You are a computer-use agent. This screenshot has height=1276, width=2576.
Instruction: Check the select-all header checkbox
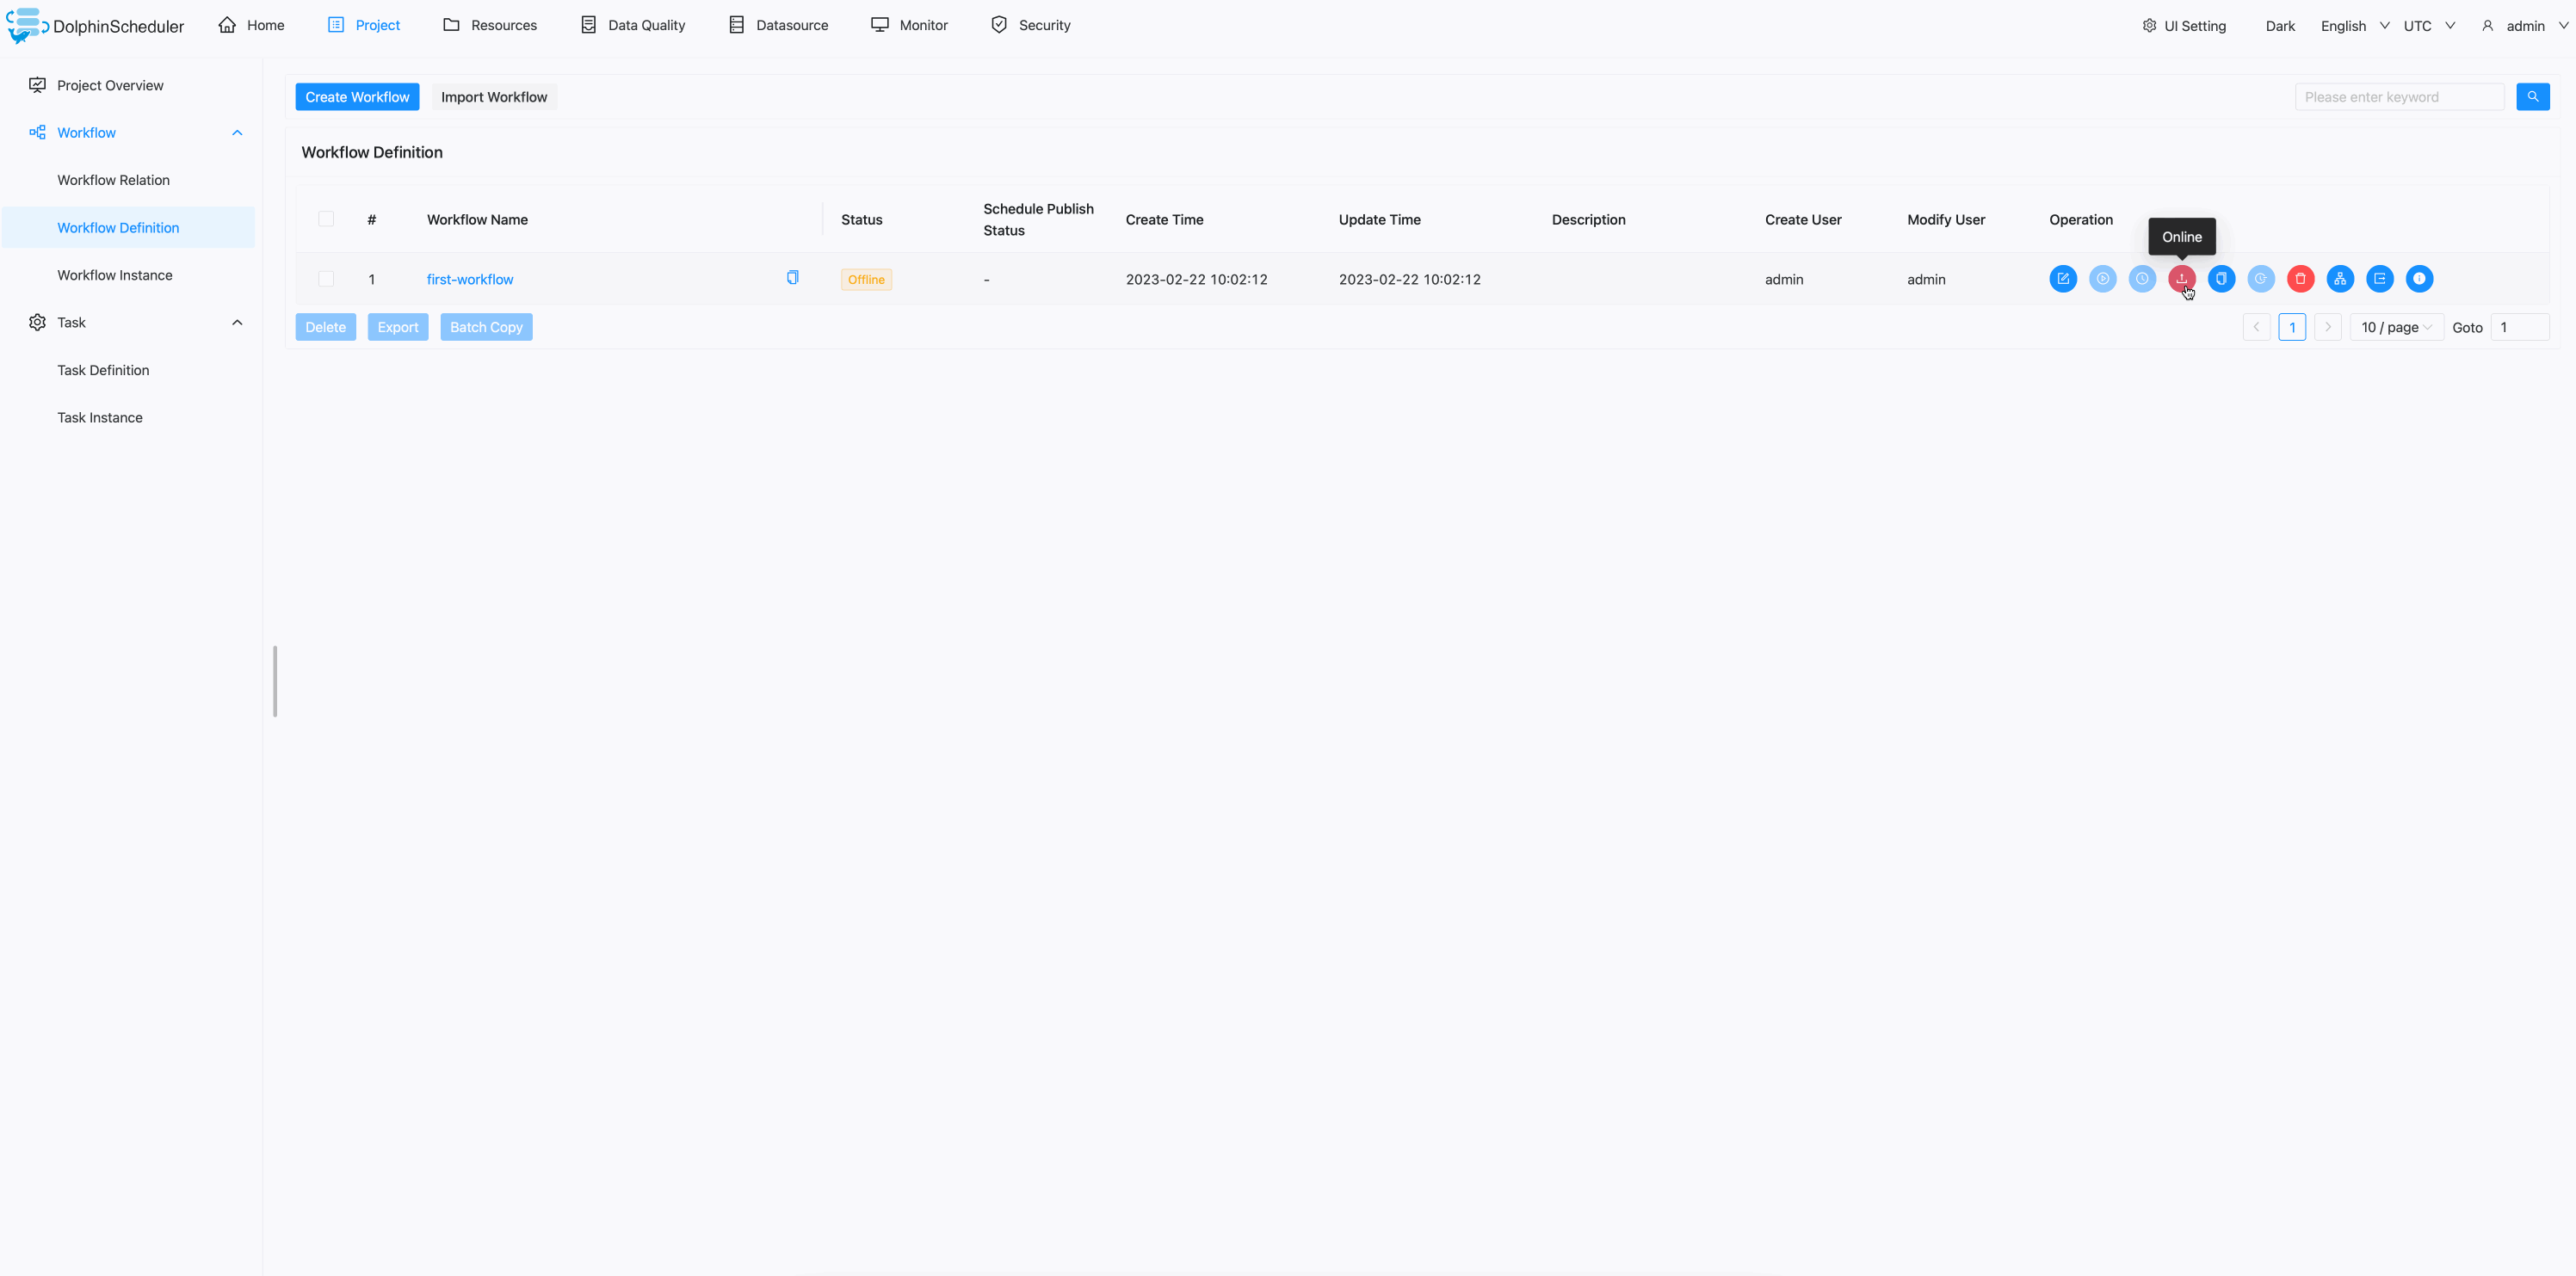(326, 219)
